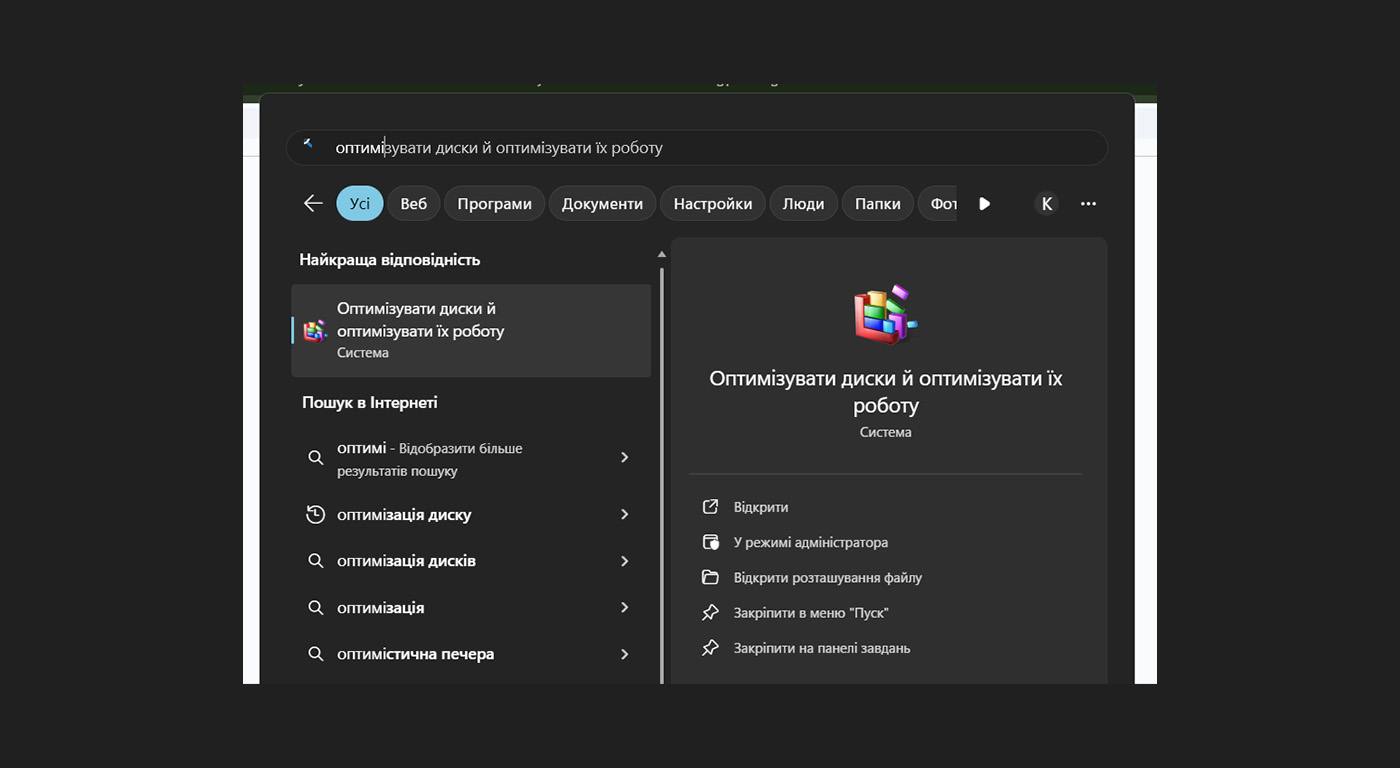Expand the "оптимізація диску" chevron
1400x768 pixels.
[x=625, y=514]
